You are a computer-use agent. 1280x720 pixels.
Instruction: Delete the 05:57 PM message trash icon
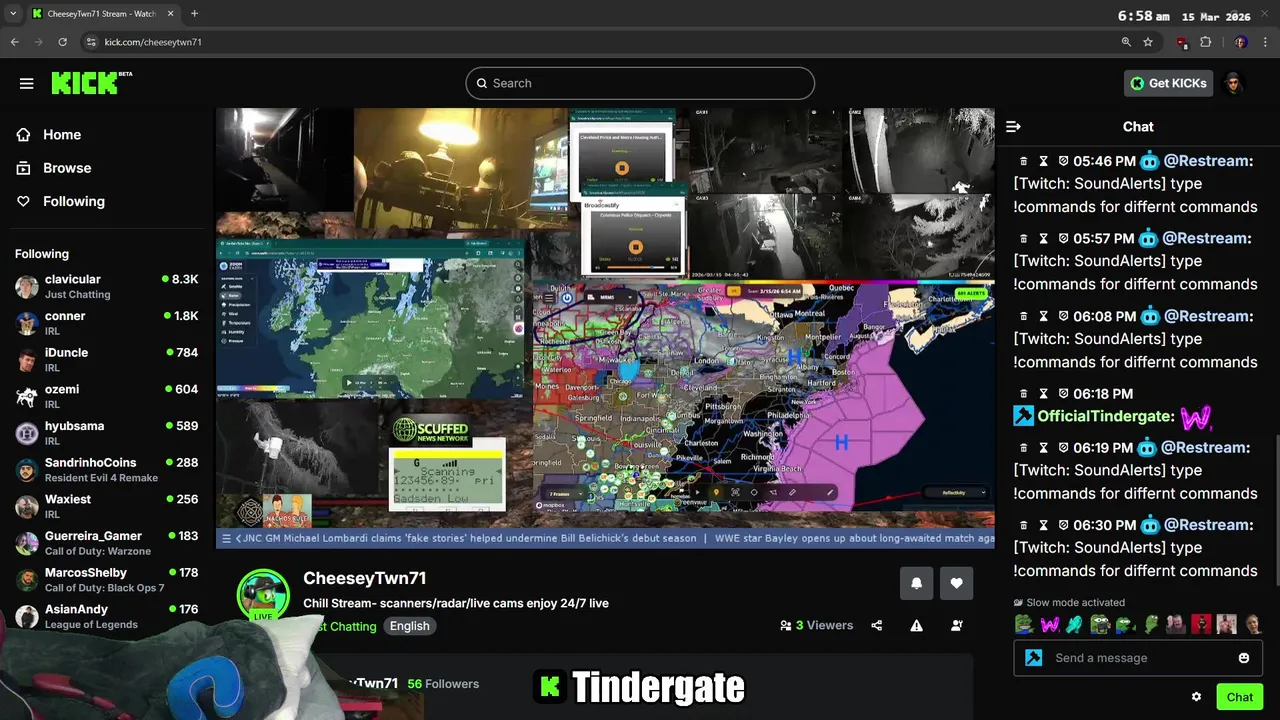pos(1023,239)
